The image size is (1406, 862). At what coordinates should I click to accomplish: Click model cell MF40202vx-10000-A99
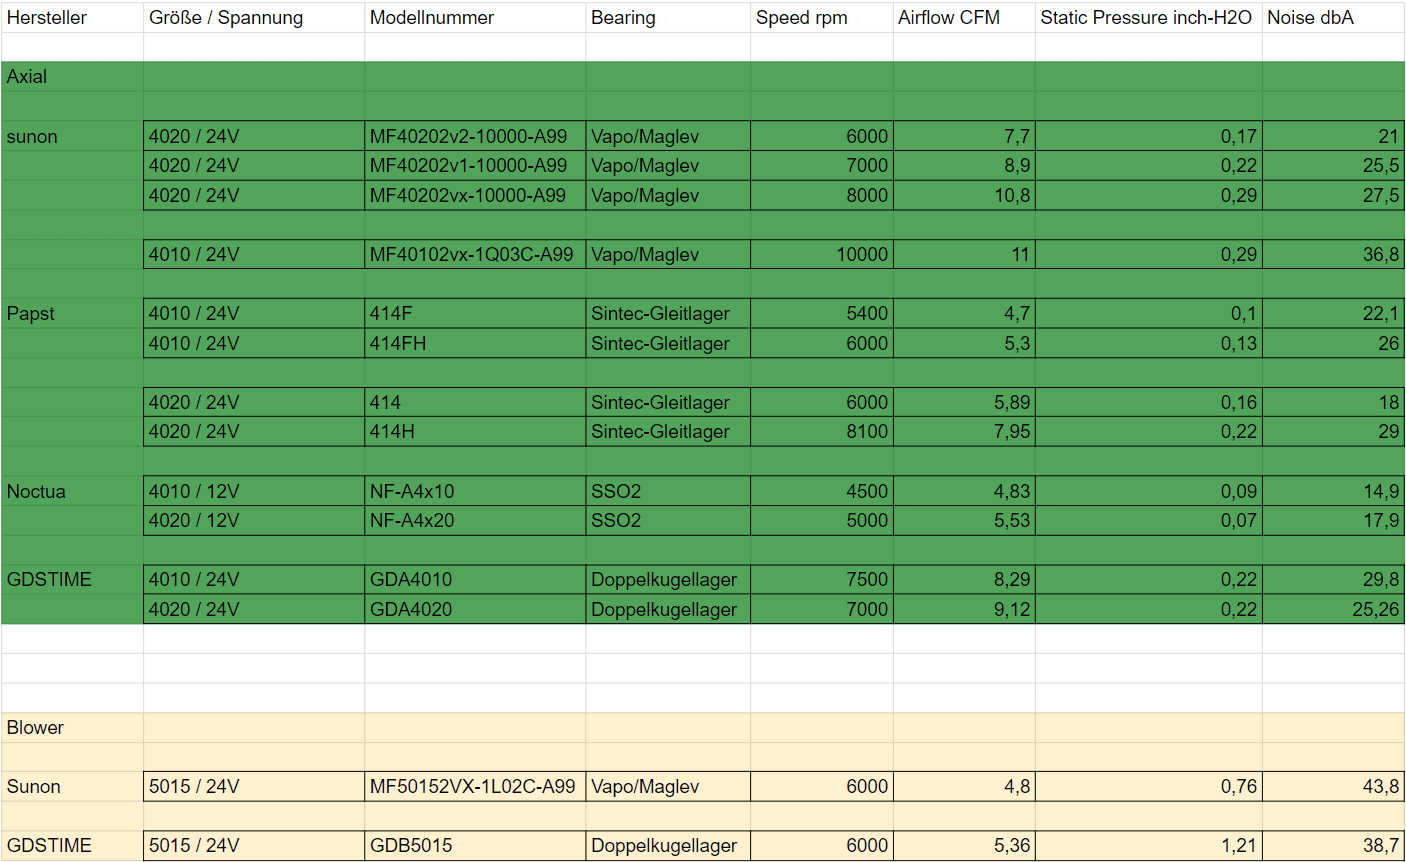pyautogui.click(x=475, y=195)
